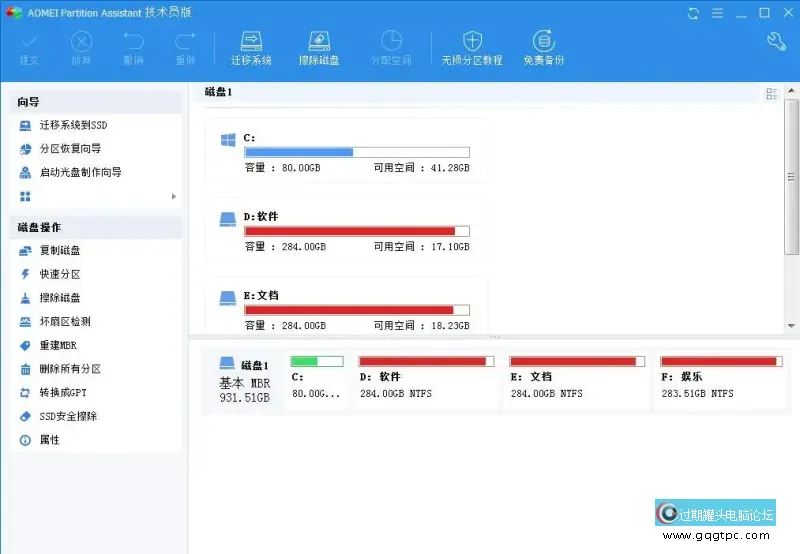Screen dimensions: 800x554
Task: Select the E:文档 partition card
Action: [347, 307]
